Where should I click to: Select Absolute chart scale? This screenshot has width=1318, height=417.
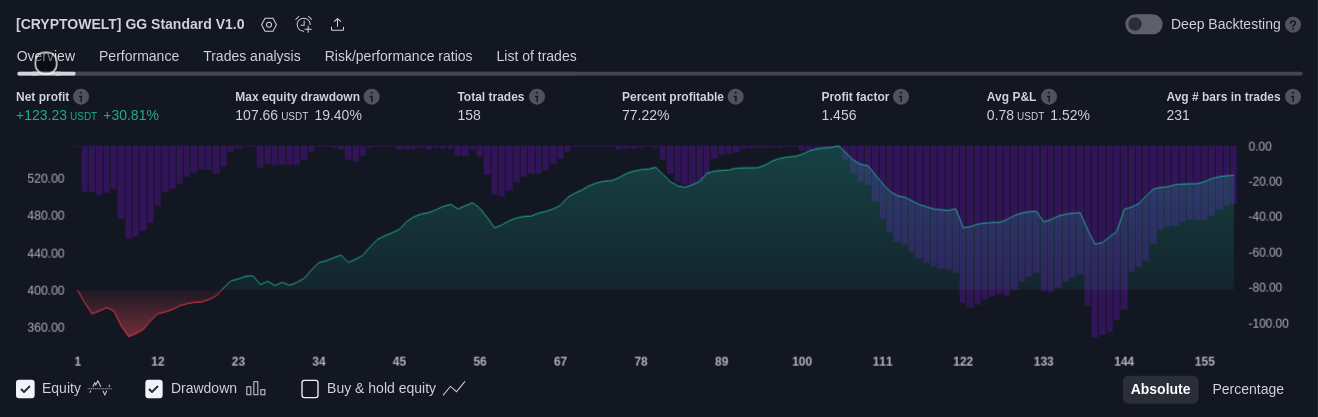tap(1160, 389)
